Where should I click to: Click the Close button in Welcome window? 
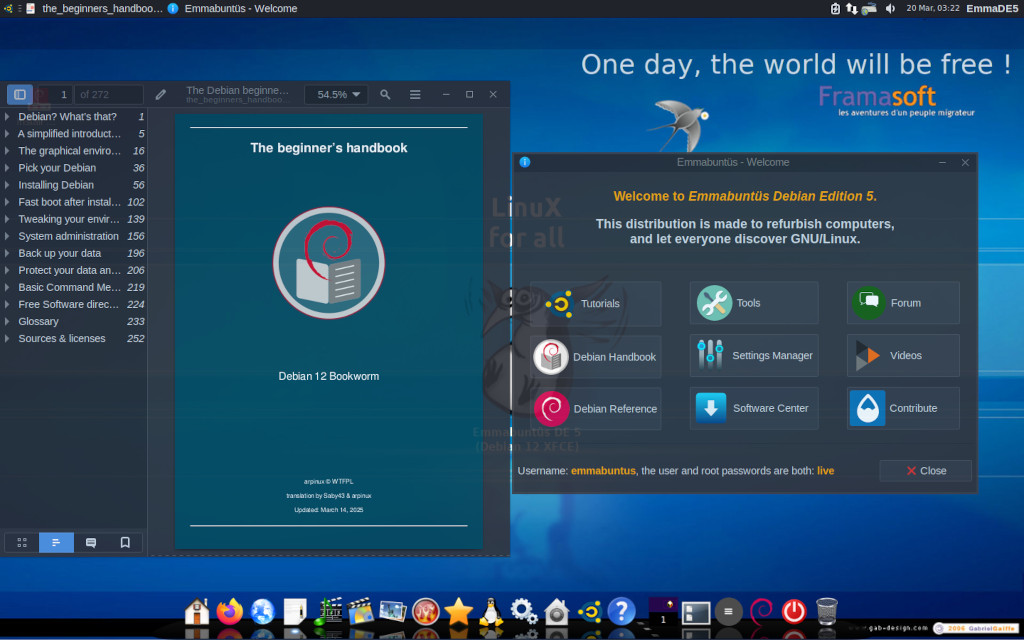click(925, 471)
